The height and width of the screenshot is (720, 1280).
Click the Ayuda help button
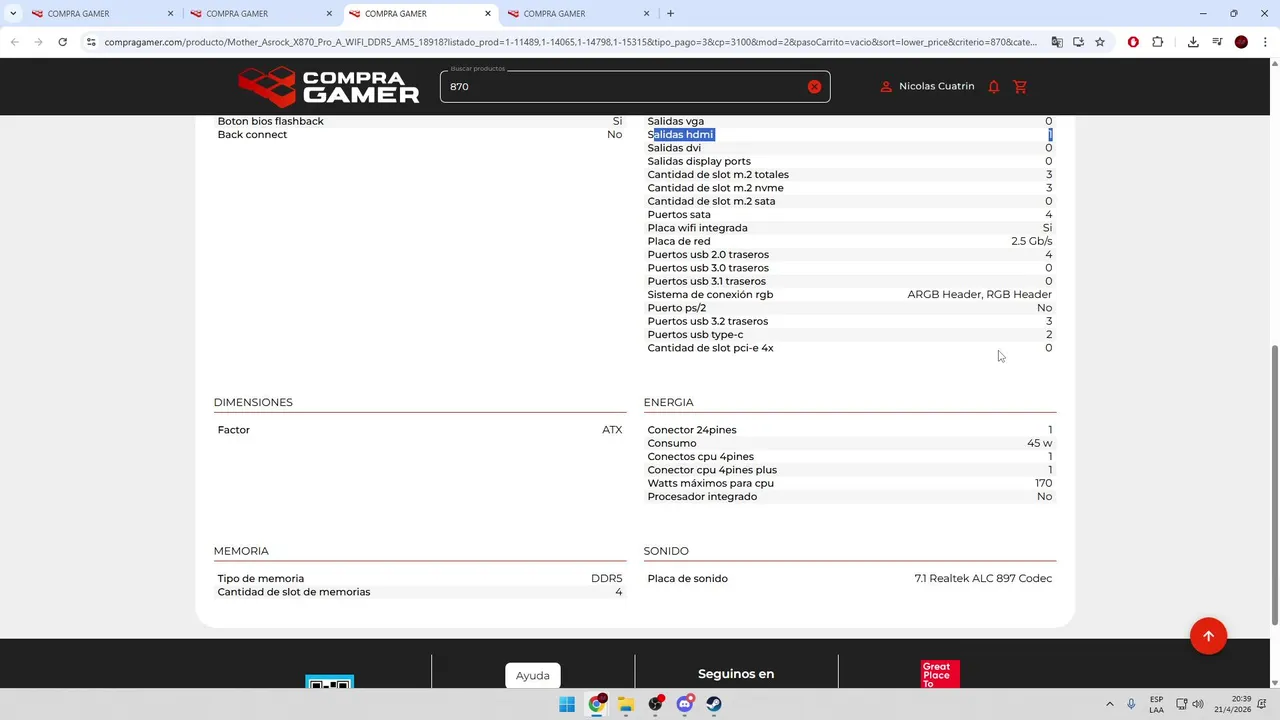[x=533, y=676]
